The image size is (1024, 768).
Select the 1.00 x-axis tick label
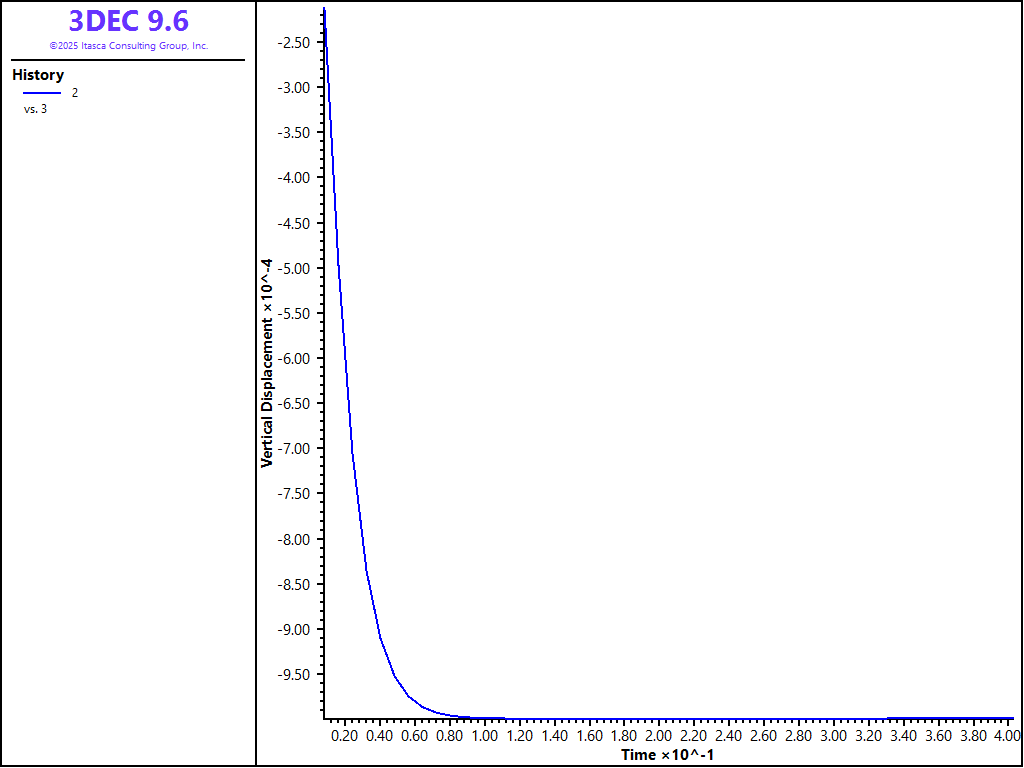tap(484, 736)
